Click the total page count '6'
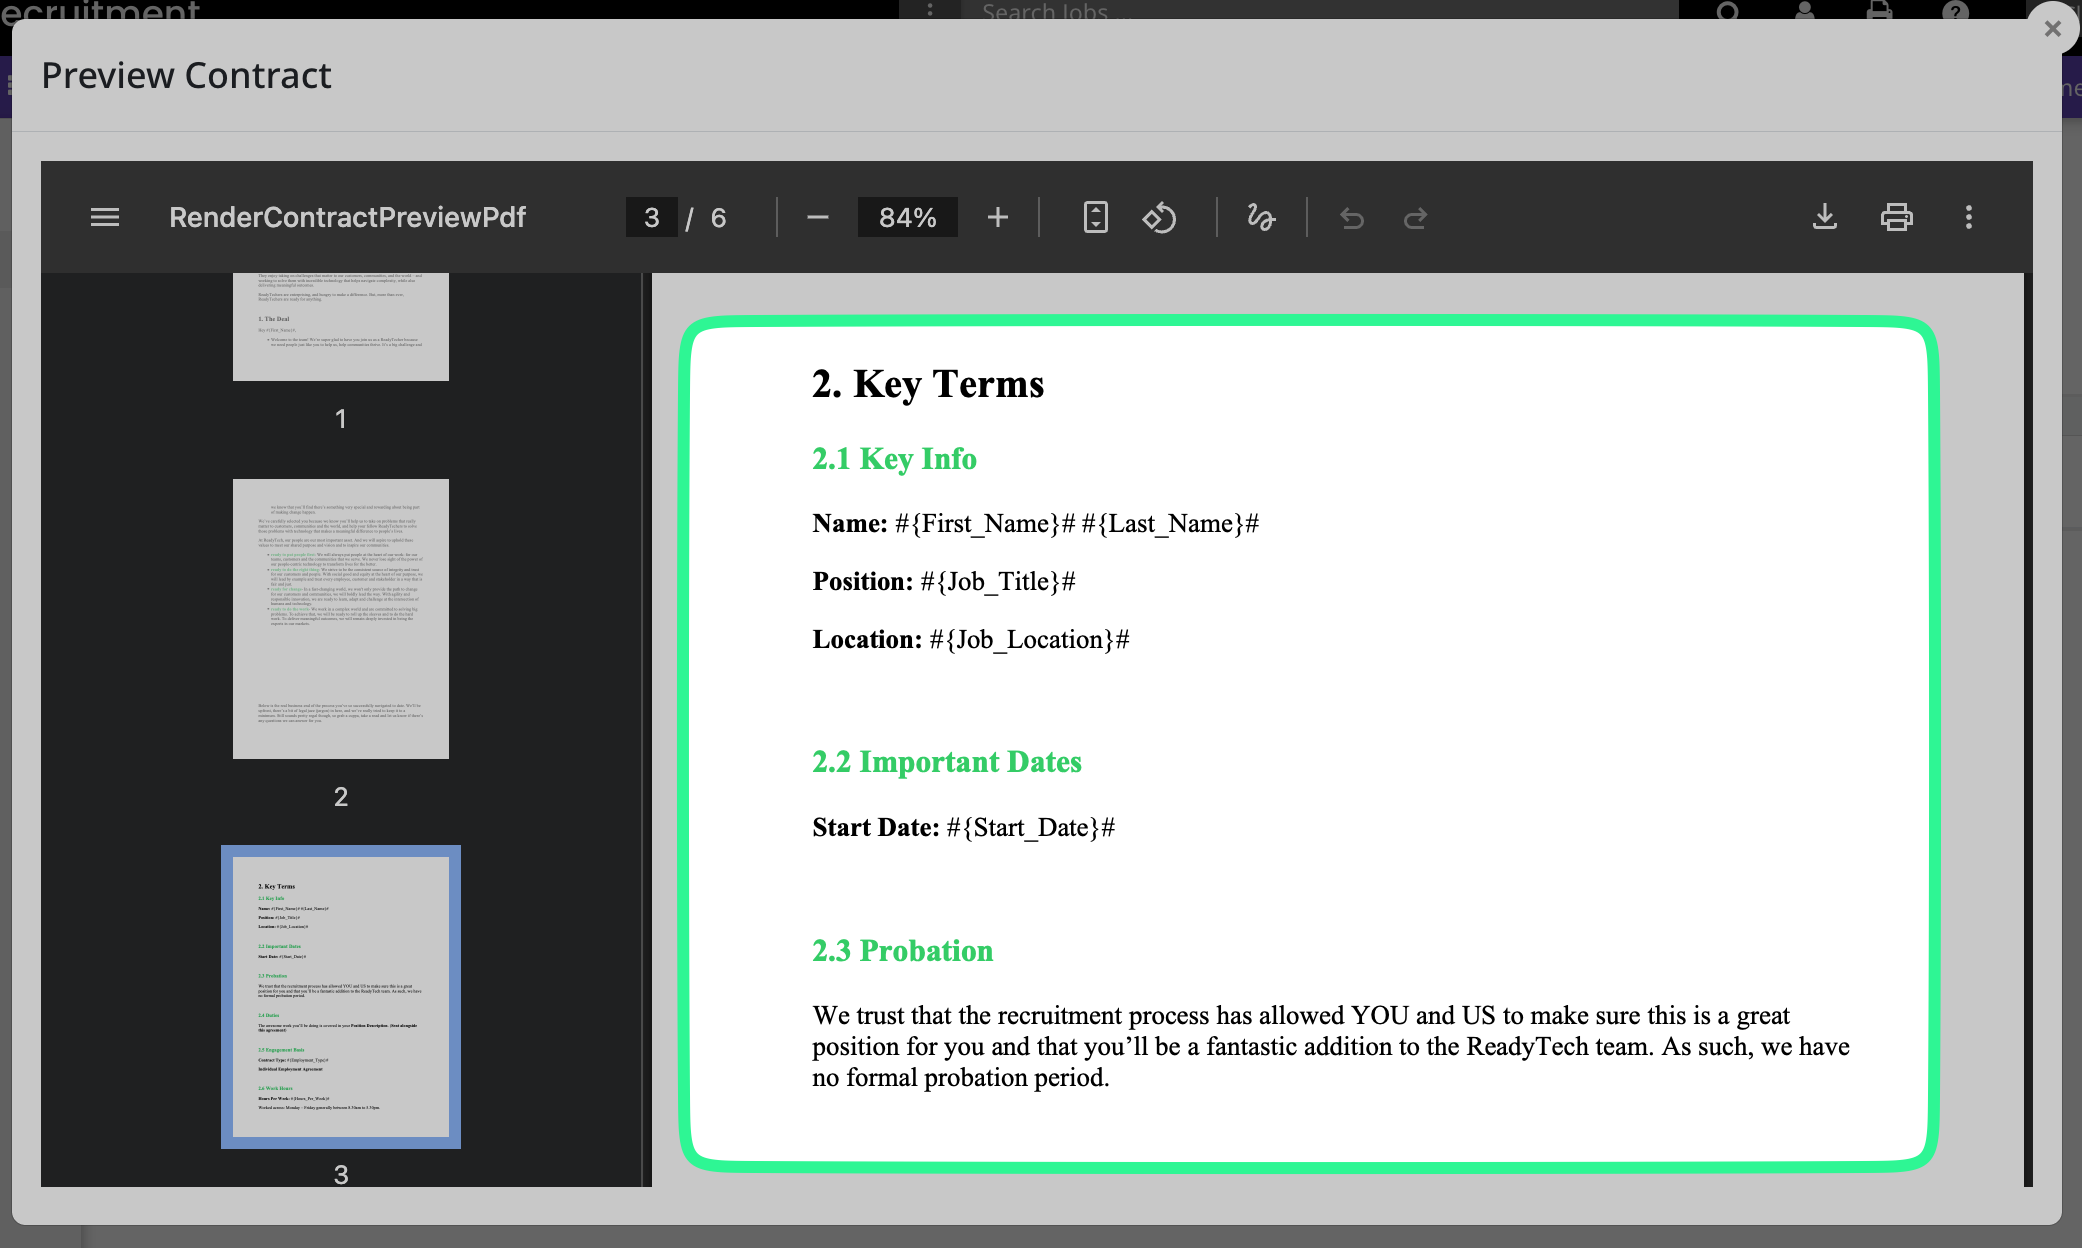 point(718,218)
